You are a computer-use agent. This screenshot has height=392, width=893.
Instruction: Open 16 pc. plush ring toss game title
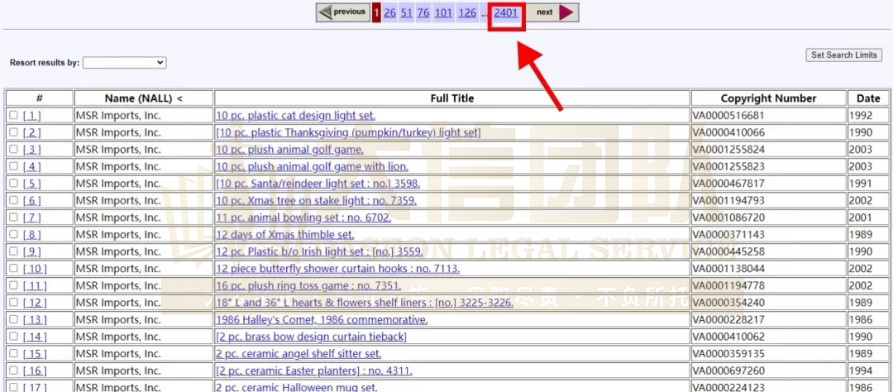pos(308,285)
